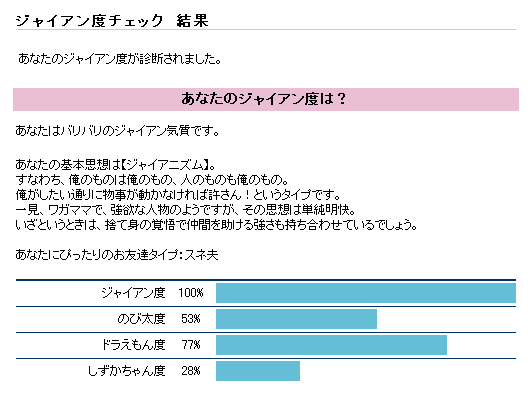Click the 俺がしたい通りに物事が動かなければ line

(178, 195)
